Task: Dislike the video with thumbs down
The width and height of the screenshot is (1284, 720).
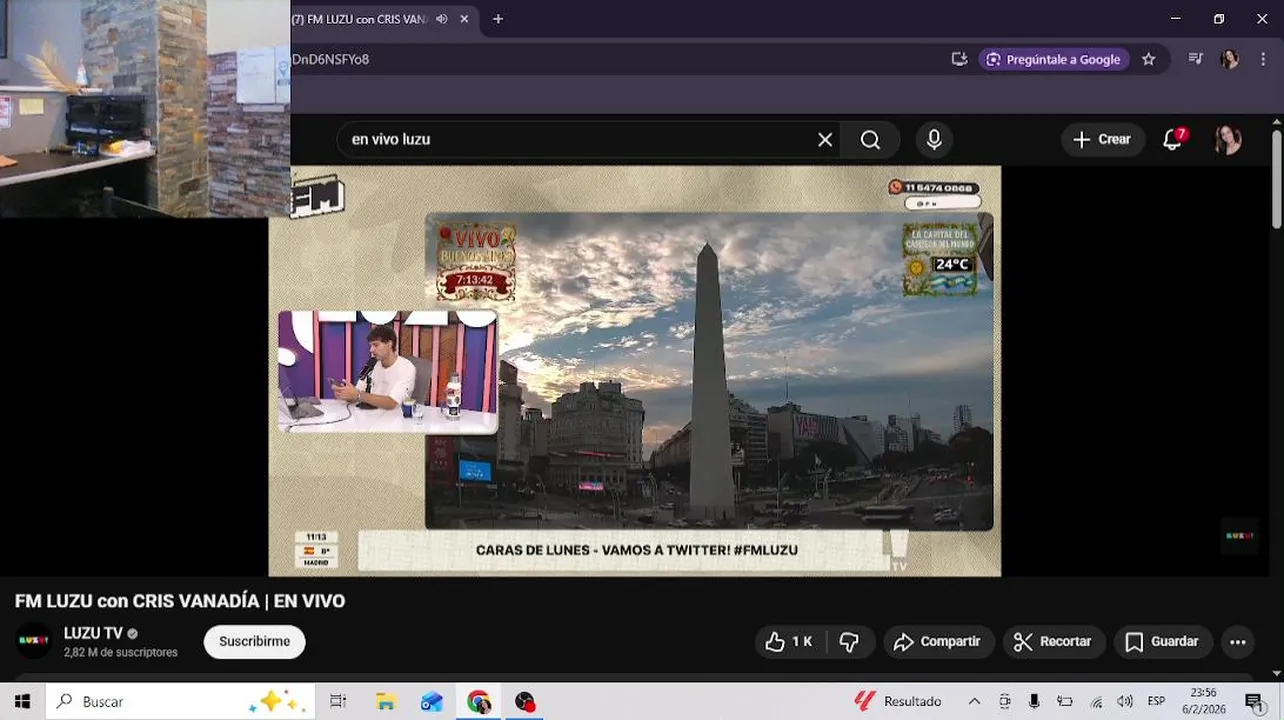Action: point(849,642)
